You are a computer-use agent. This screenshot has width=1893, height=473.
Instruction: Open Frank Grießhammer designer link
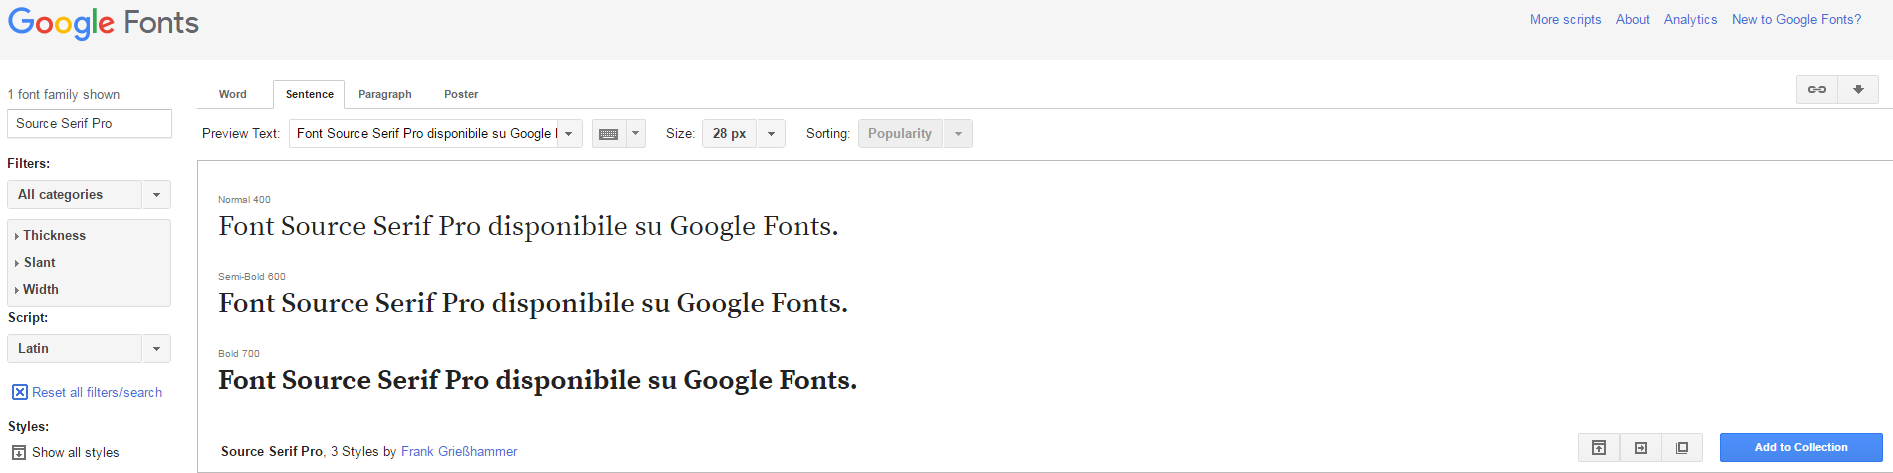click(x=459, y=452)
